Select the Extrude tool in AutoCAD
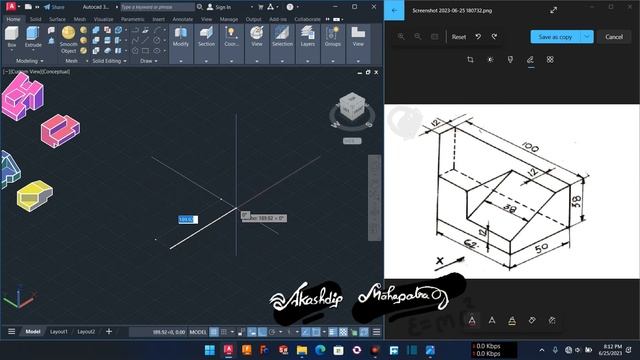This screenshot has width=640, height=360. pyautogui.click(x=33, y=37)
